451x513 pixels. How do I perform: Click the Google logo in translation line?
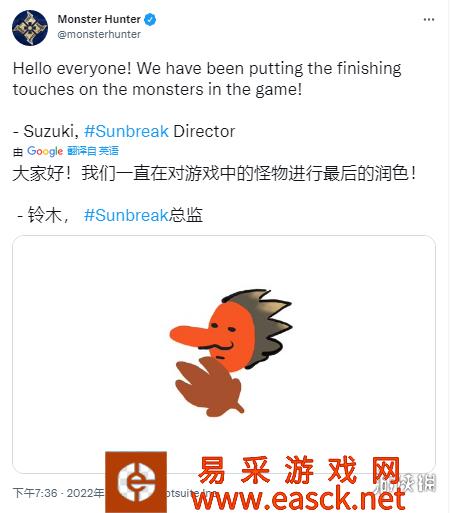[45, 151]
